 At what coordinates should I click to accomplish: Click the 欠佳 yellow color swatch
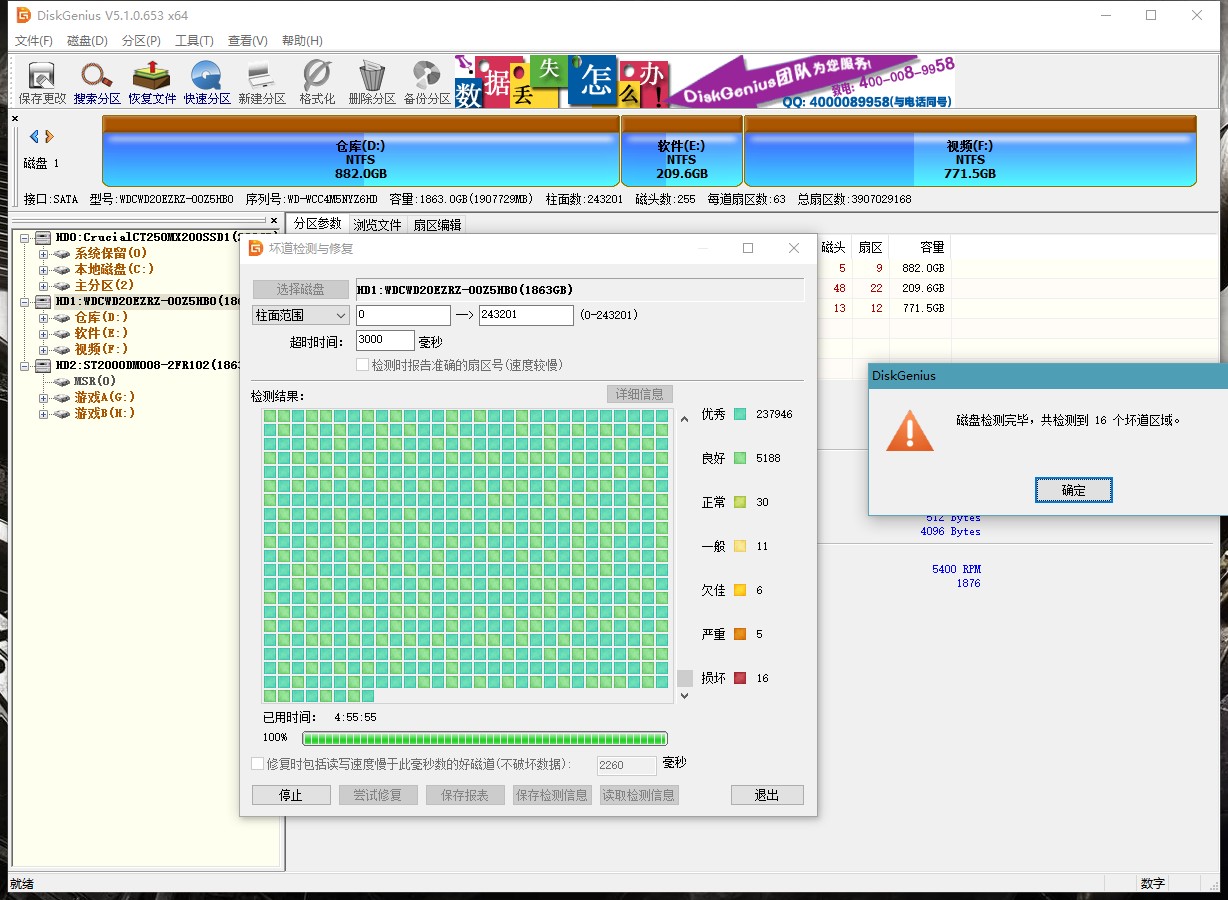tap(740, 590)
